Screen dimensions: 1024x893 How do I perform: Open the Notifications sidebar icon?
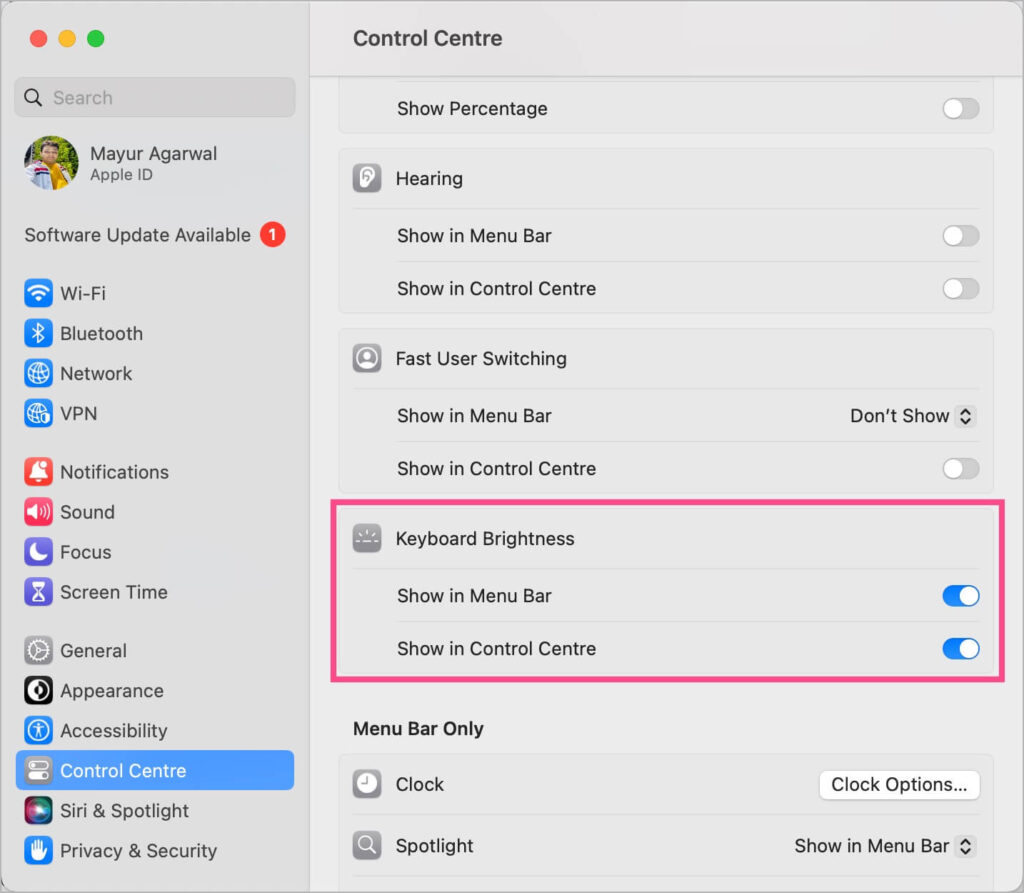(37, 472)
